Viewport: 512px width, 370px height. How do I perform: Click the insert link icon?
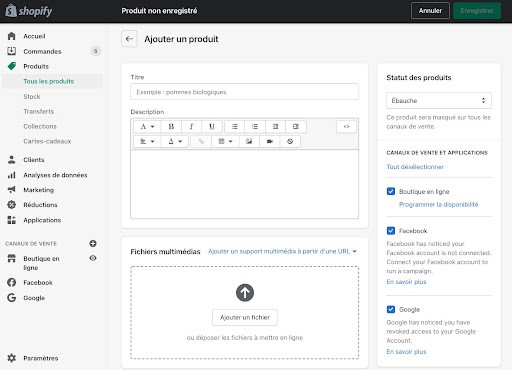(x=201, y=141)
